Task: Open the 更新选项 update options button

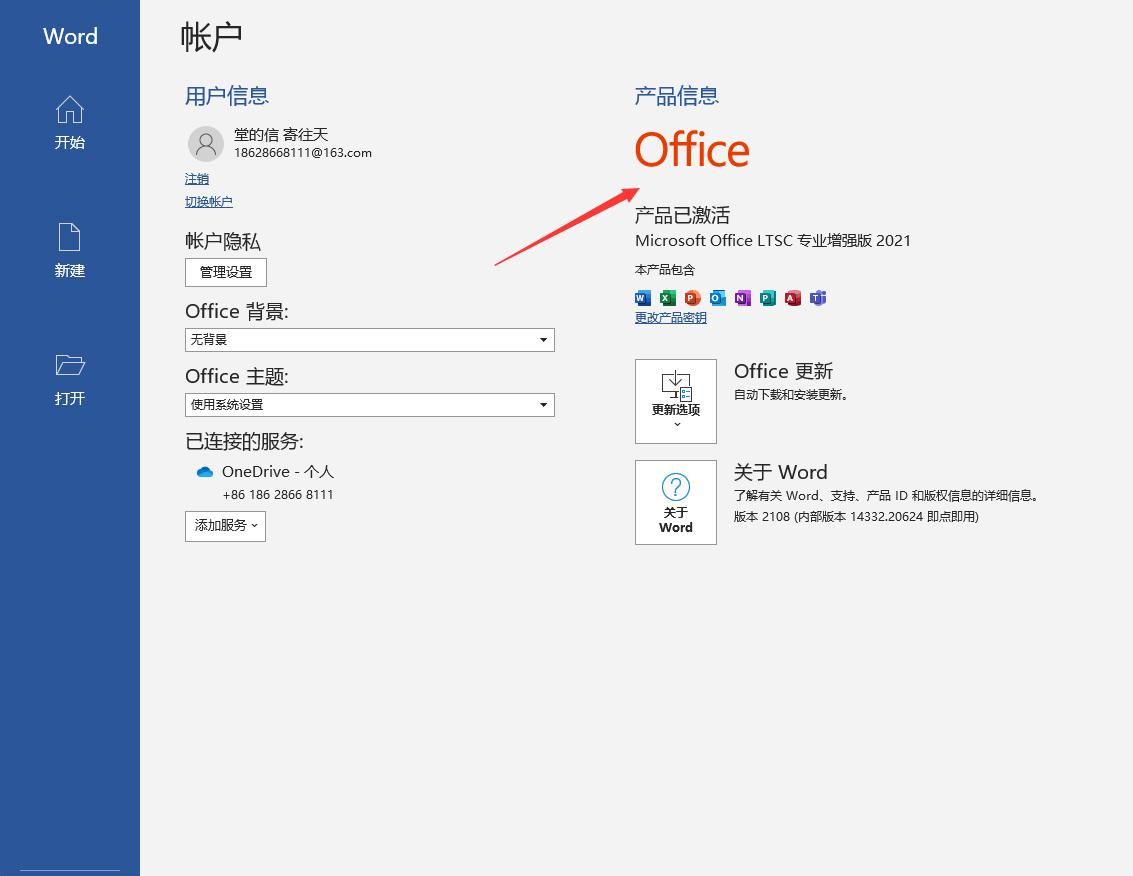Action: (x=676, y=401)
